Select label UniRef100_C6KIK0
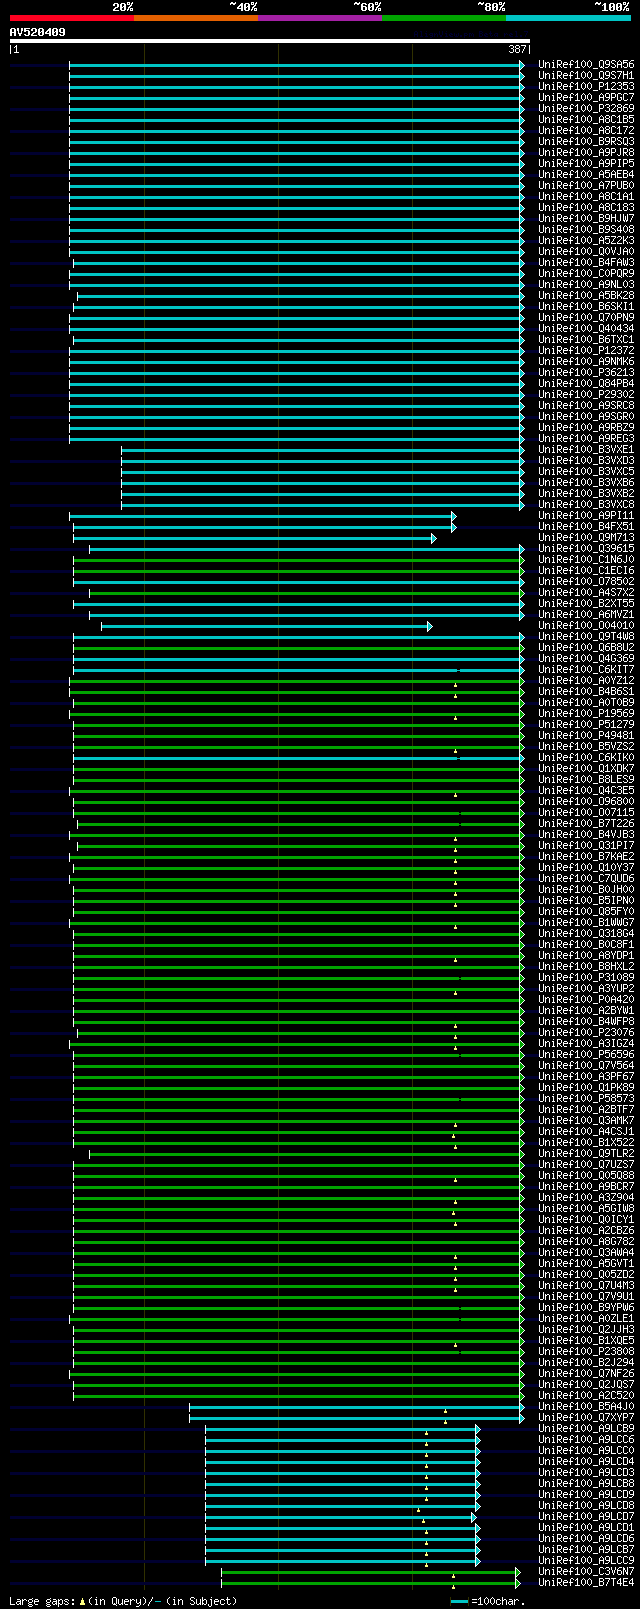Screen dimensions: 640x1609 [x=586, y=757]
